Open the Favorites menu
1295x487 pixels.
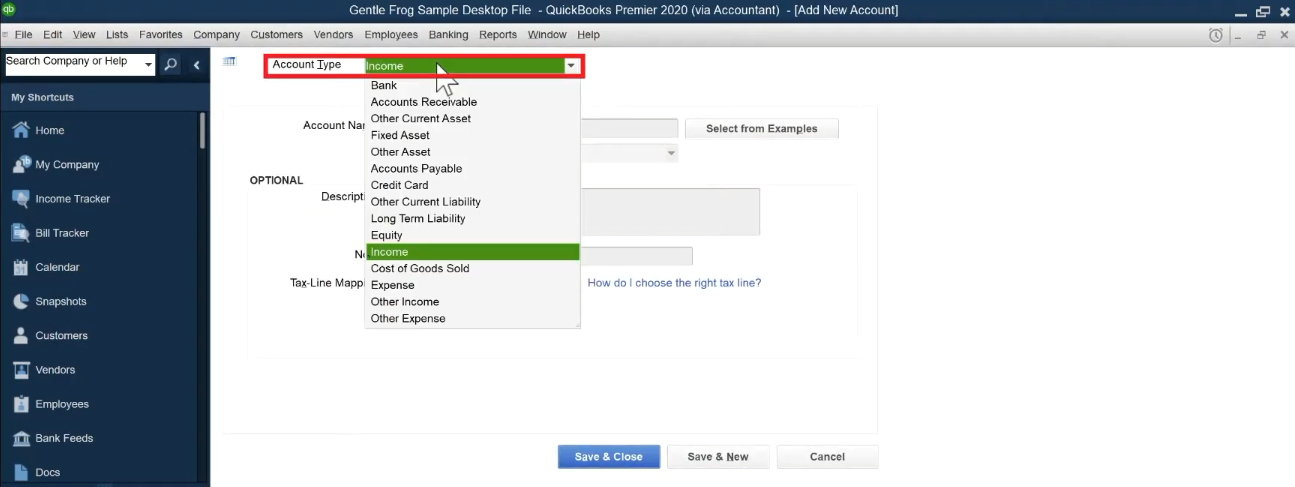click(x=161, y=34)
